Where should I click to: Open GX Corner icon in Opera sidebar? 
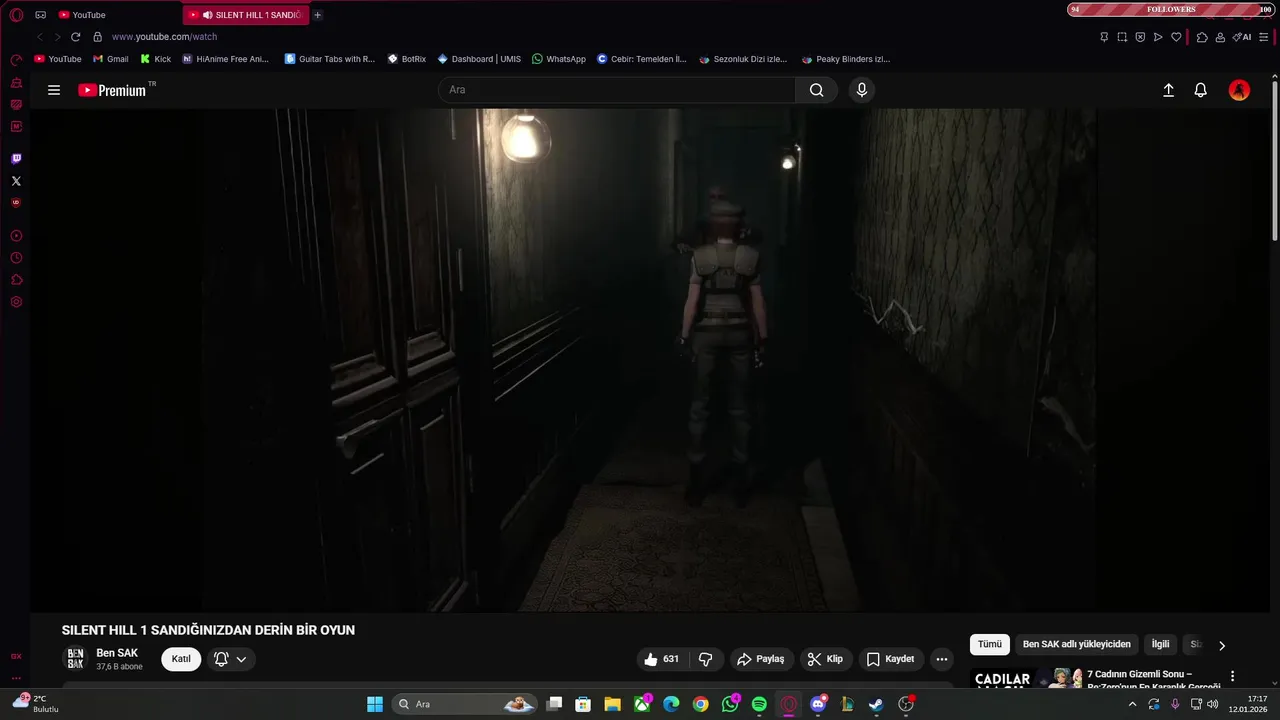(16, 656)
